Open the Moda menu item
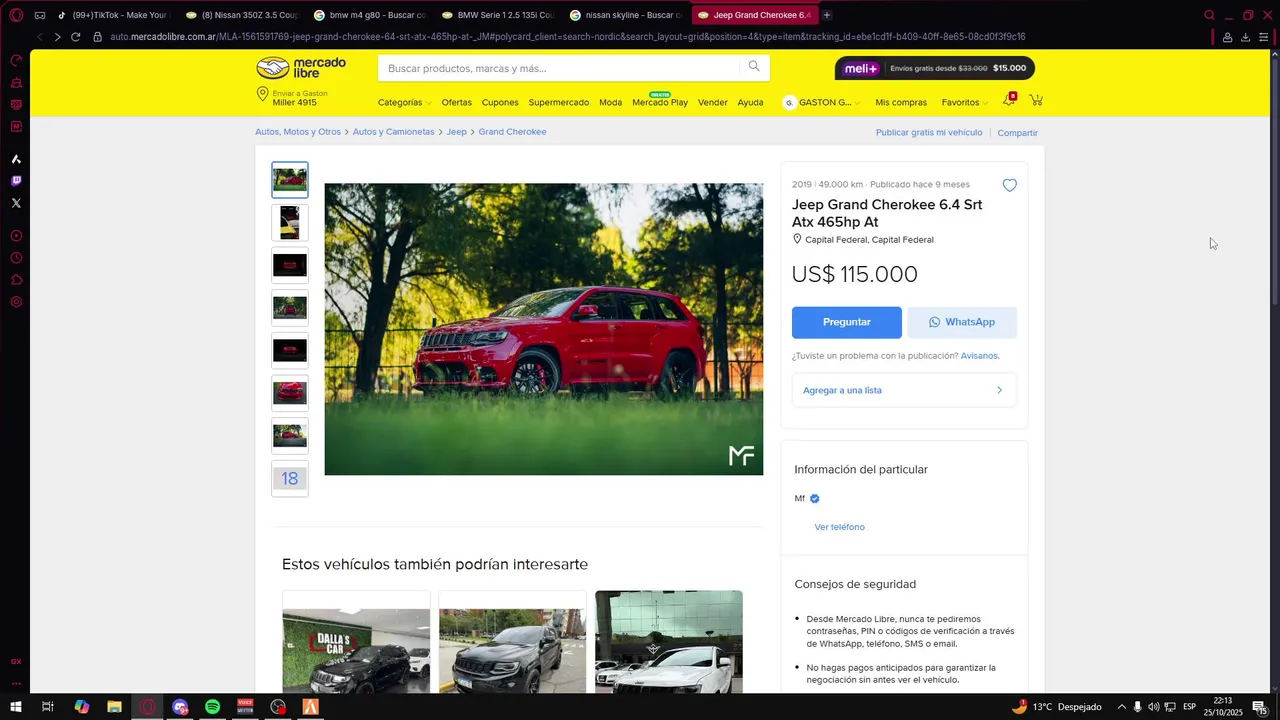Image resolution: width=1280 pixels, height=720 pixels. coord(610,102)
